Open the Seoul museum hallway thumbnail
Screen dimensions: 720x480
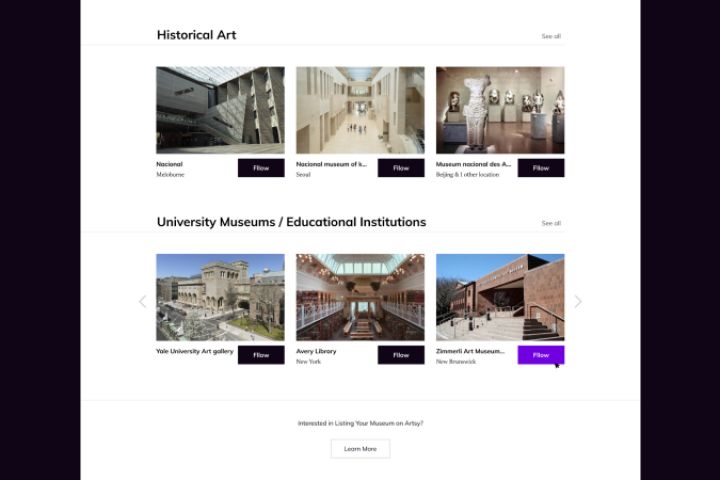tap(360, 110)
